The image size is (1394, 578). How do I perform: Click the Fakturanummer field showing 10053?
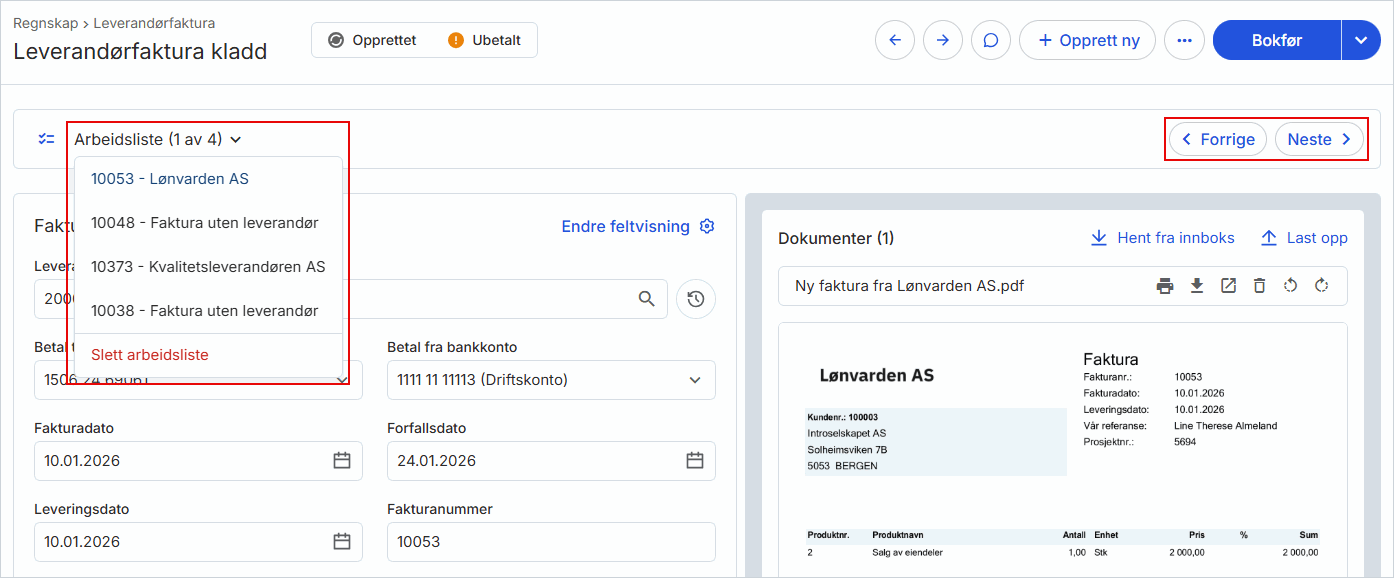(551, 542)
